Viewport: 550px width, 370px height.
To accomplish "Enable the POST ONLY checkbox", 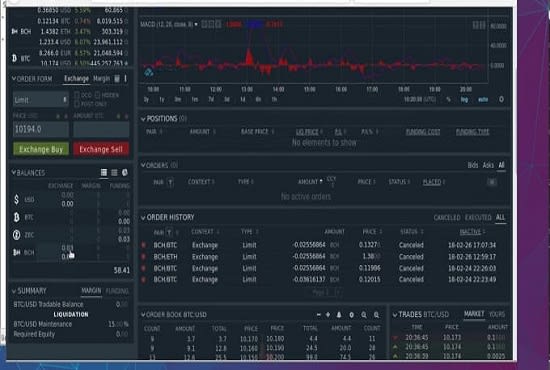I will point(77,104).
